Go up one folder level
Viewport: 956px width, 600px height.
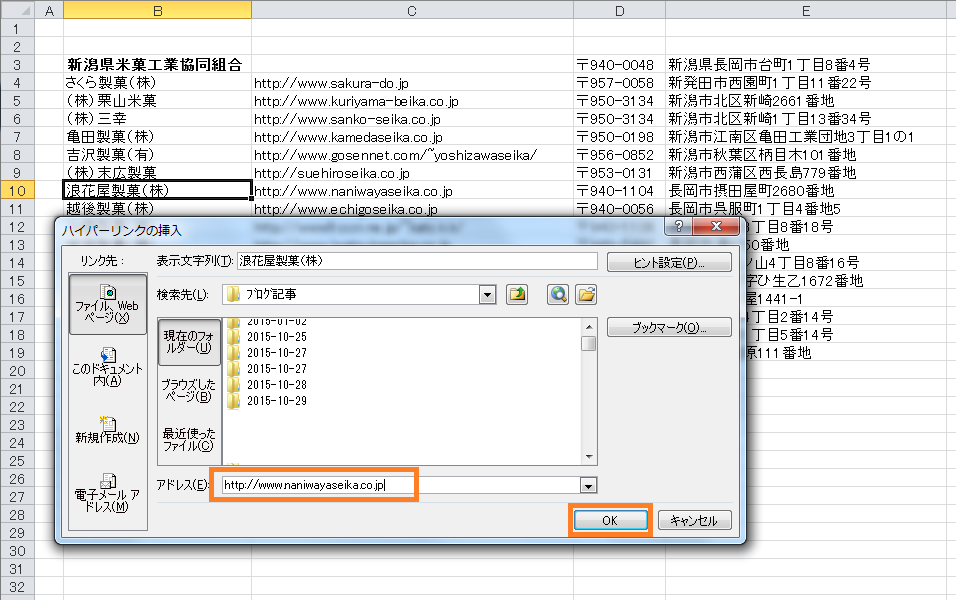[517, 294]
